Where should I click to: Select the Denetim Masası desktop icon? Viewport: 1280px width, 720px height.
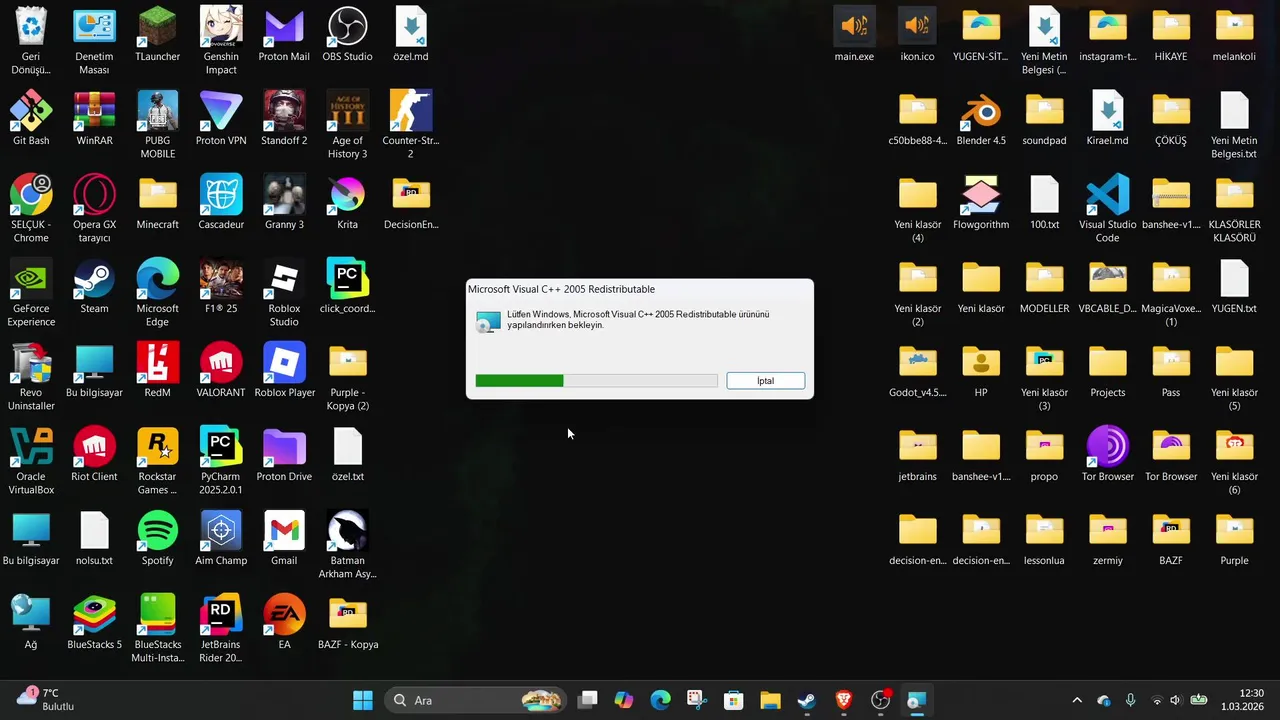tap(94, 41)
